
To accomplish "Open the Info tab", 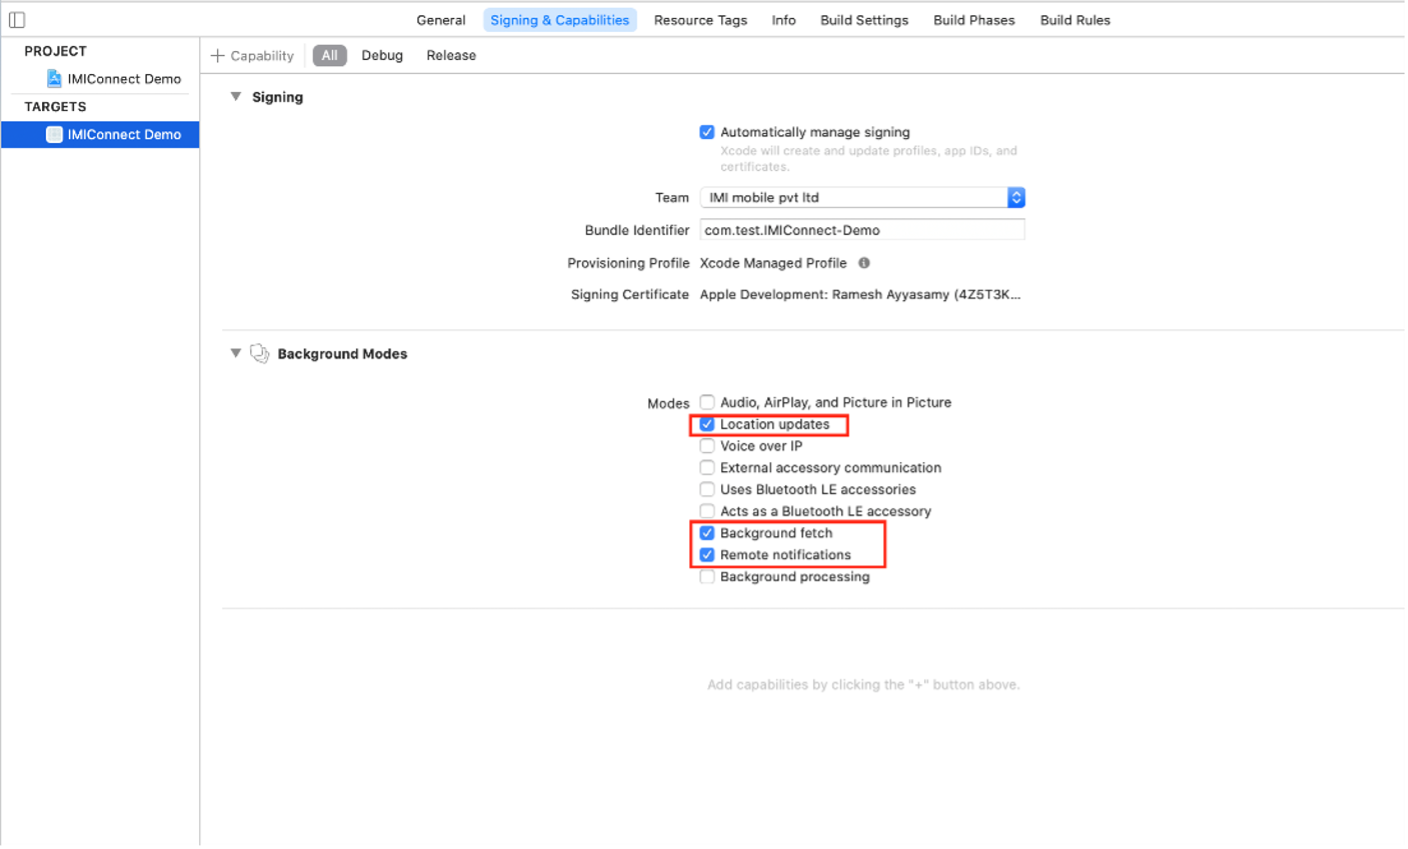I will click(x=784, y=20).
